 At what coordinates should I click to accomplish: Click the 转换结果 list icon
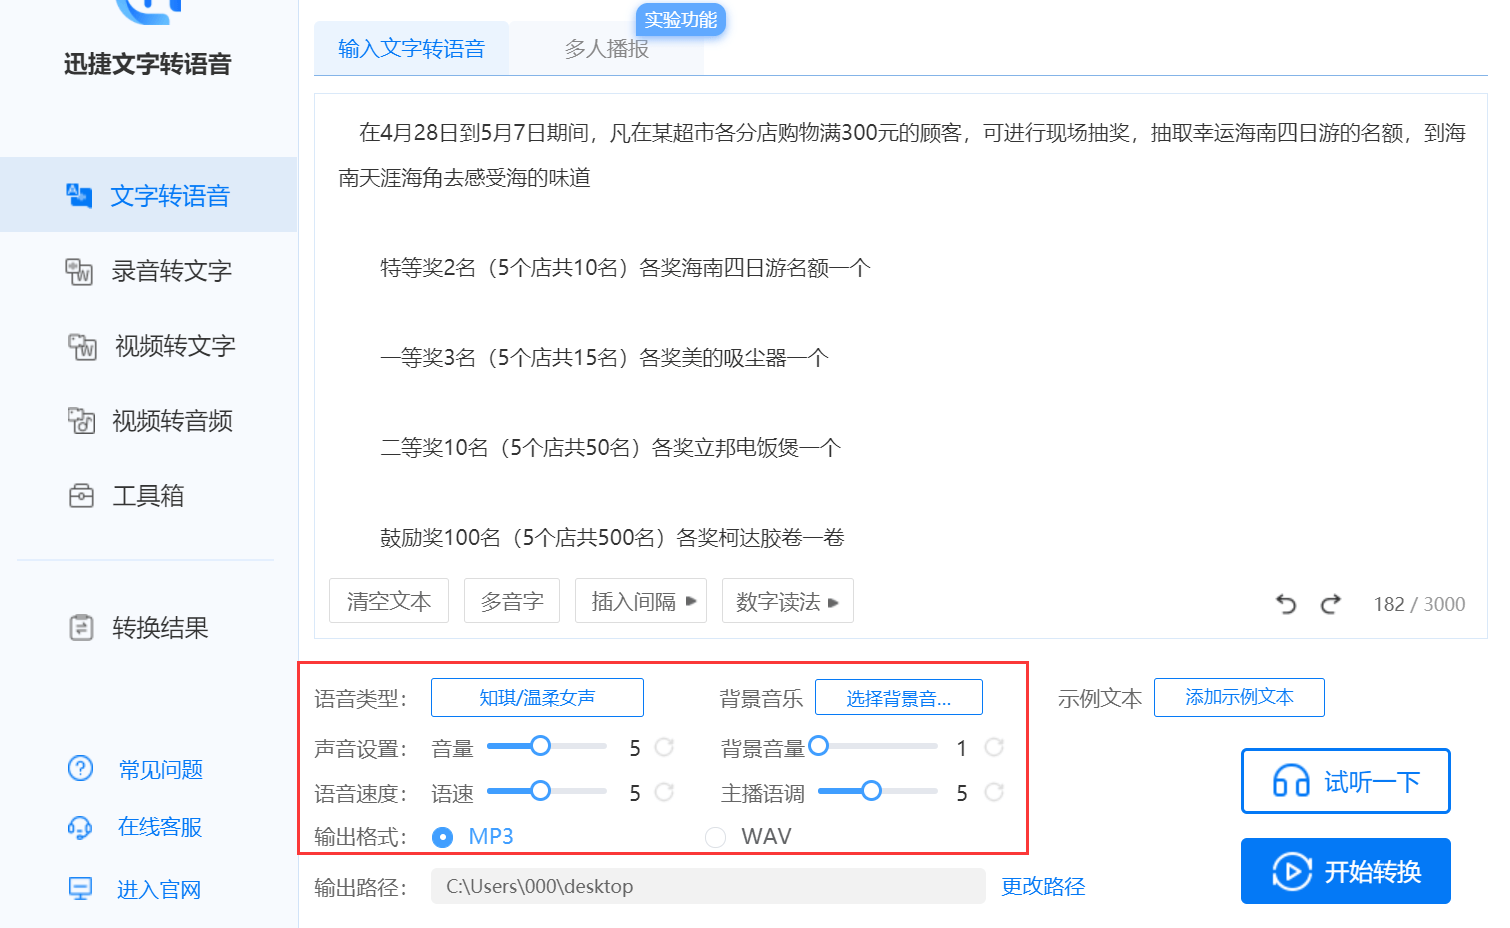pos(81,628)
